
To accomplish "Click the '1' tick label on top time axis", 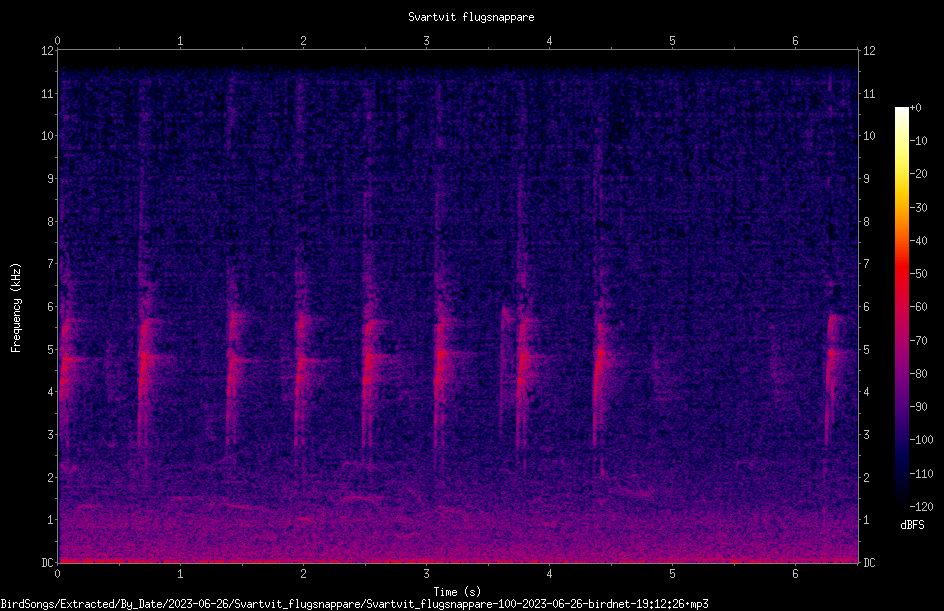I will click(180, 41).
